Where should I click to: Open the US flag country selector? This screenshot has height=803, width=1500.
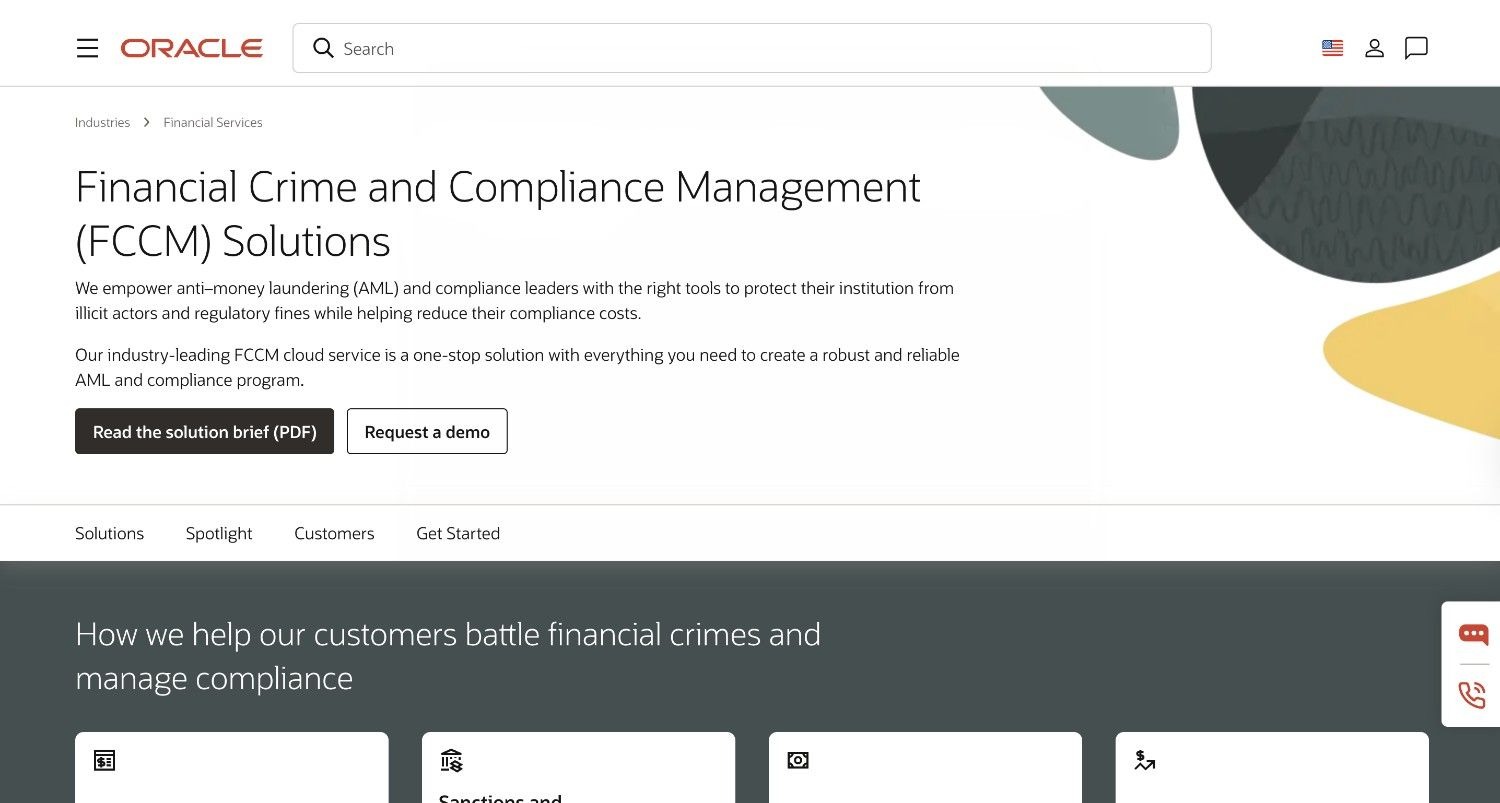1332,48
